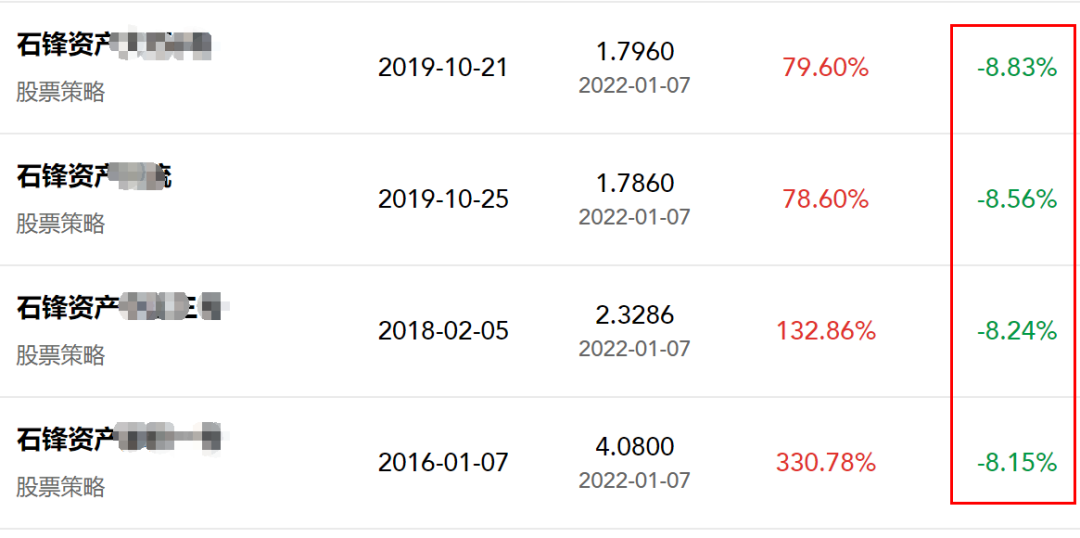Click the 79.60% cumulative return
1080x538 pixels.
[x=826, y=67]
